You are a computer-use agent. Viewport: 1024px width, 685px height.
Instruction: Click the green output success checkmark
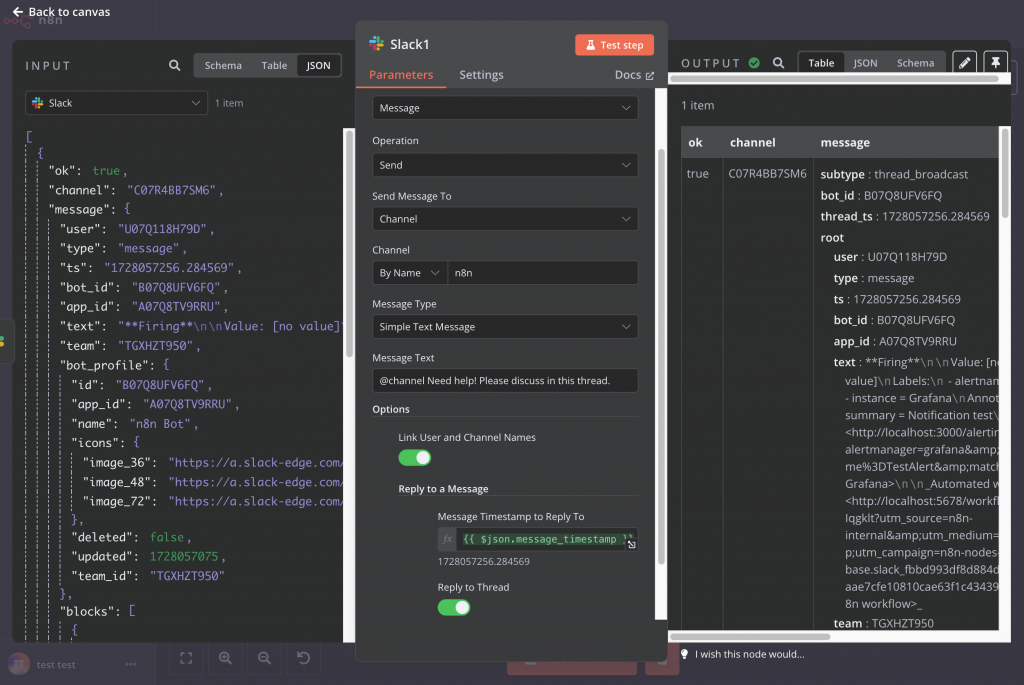(x=754, y=63)
